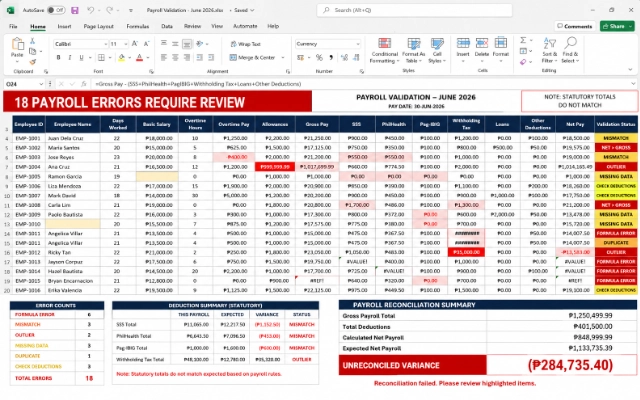
Task: Click the Comments button
Action: pos(575,26)
